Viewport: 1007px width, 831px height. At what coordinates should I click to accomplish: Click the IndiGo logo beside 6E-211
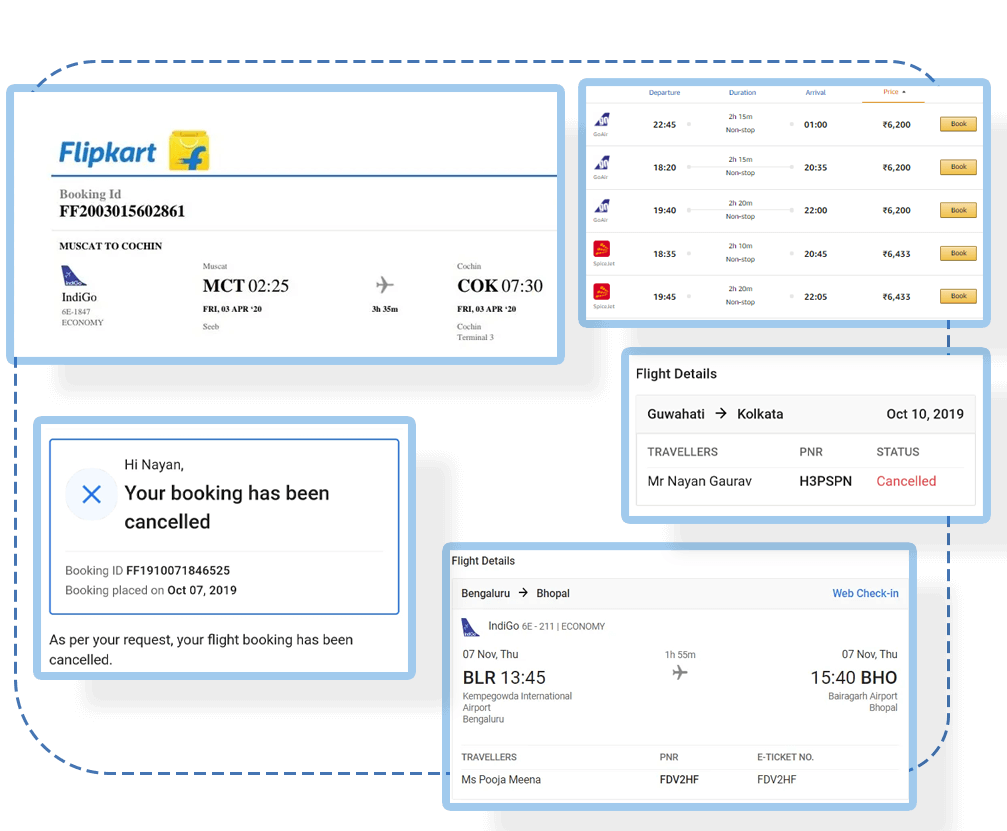[471, 627]
